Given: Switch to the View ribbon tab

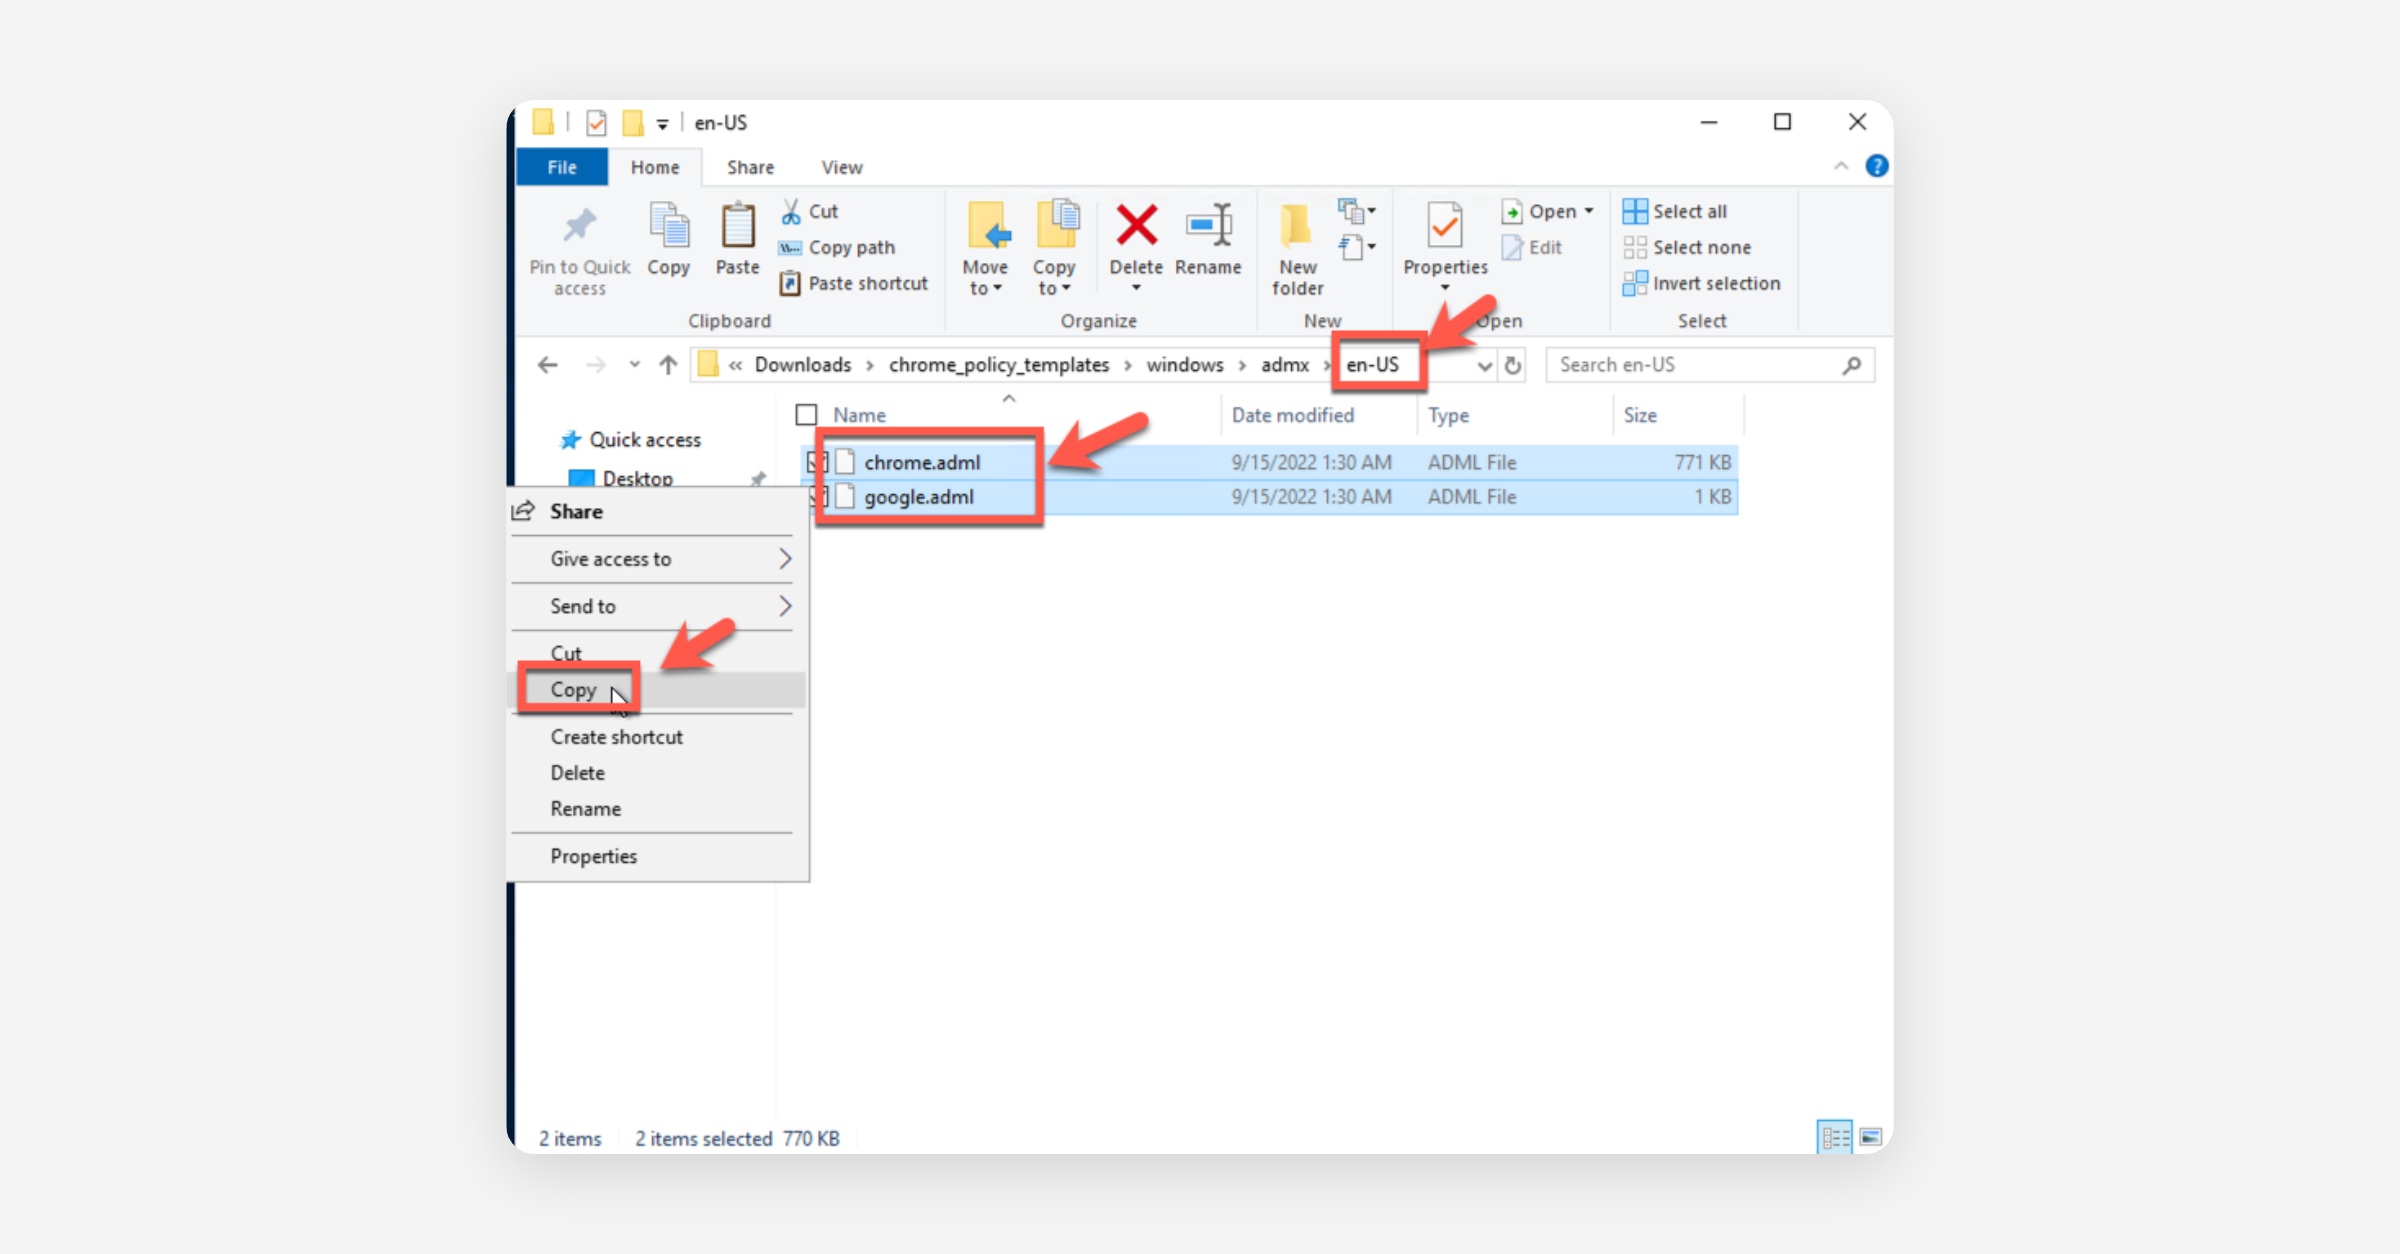Looking at the screenshot, I should coord(841,167).
